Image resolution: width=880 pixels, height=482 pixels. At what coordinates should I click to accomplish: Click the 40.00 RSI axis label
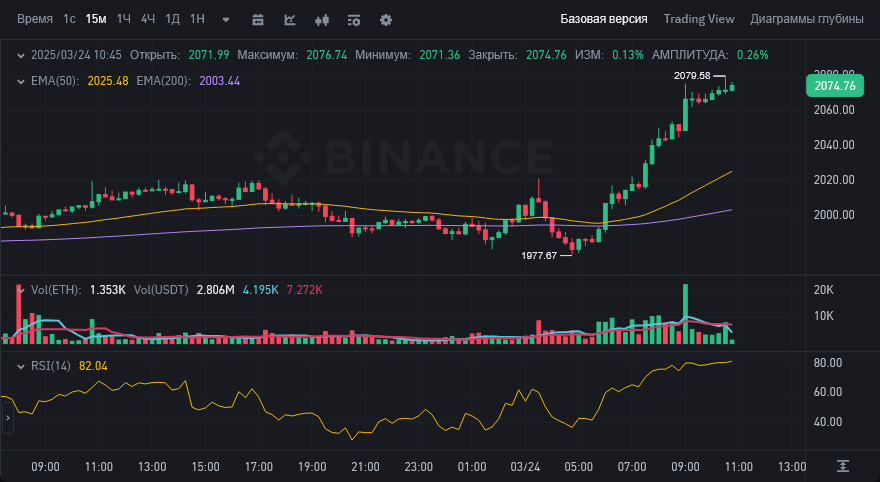pyautogui.click(x=828, y=421)
